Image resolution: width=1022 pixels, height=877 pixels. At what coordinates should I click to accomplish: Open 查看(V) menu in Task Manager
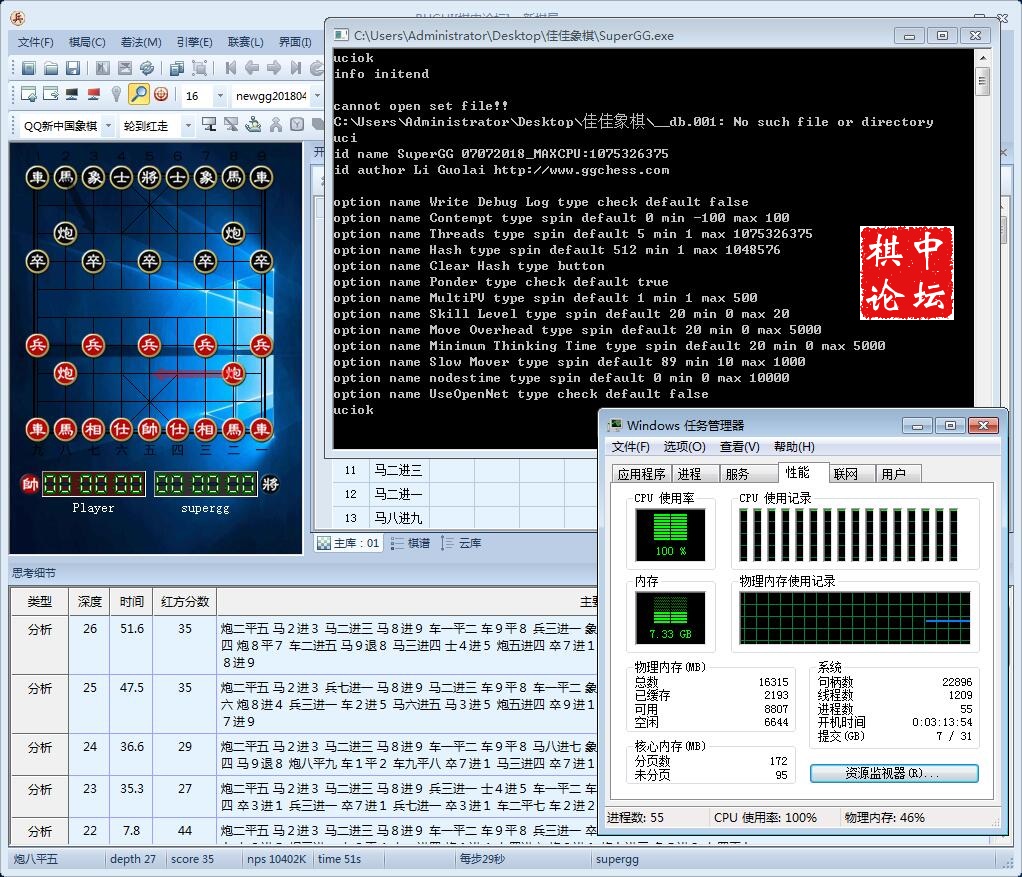pos(740,447)
